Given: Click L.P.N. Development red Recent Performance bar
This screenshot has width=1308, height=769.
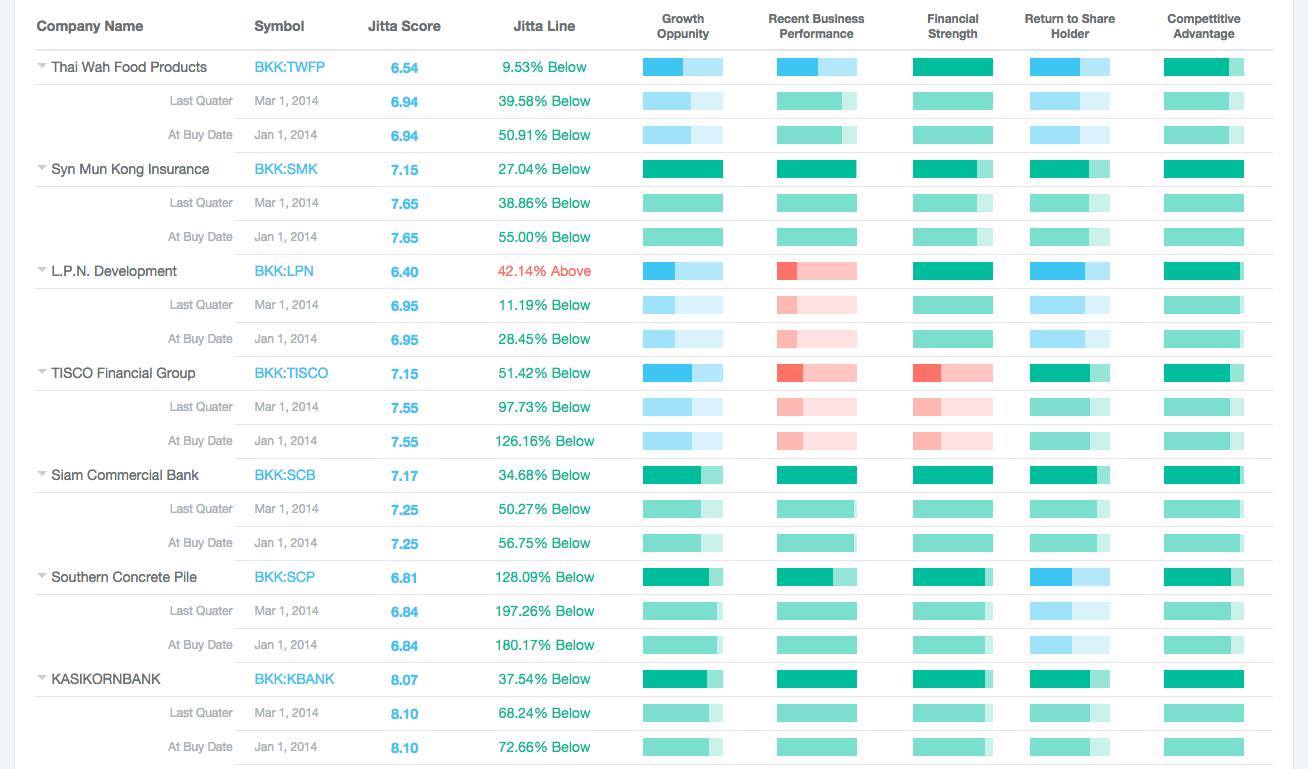Looking at the screenshot, I should pos(817,272).
